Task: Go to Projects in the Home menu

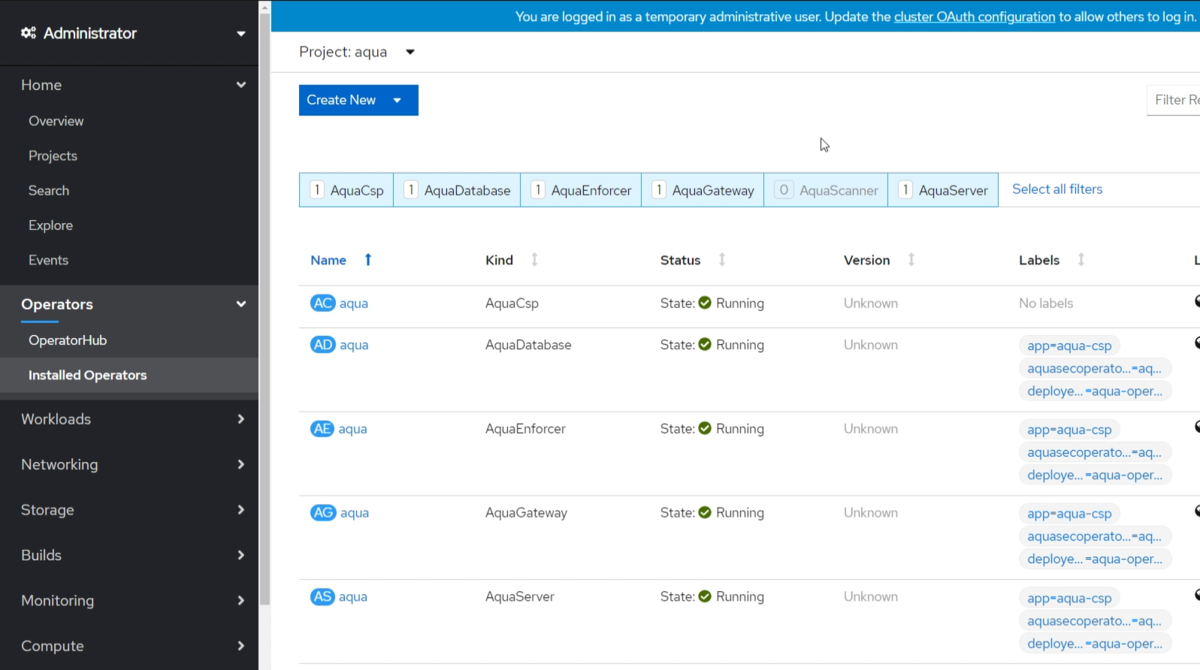Action: pos(53,156)
